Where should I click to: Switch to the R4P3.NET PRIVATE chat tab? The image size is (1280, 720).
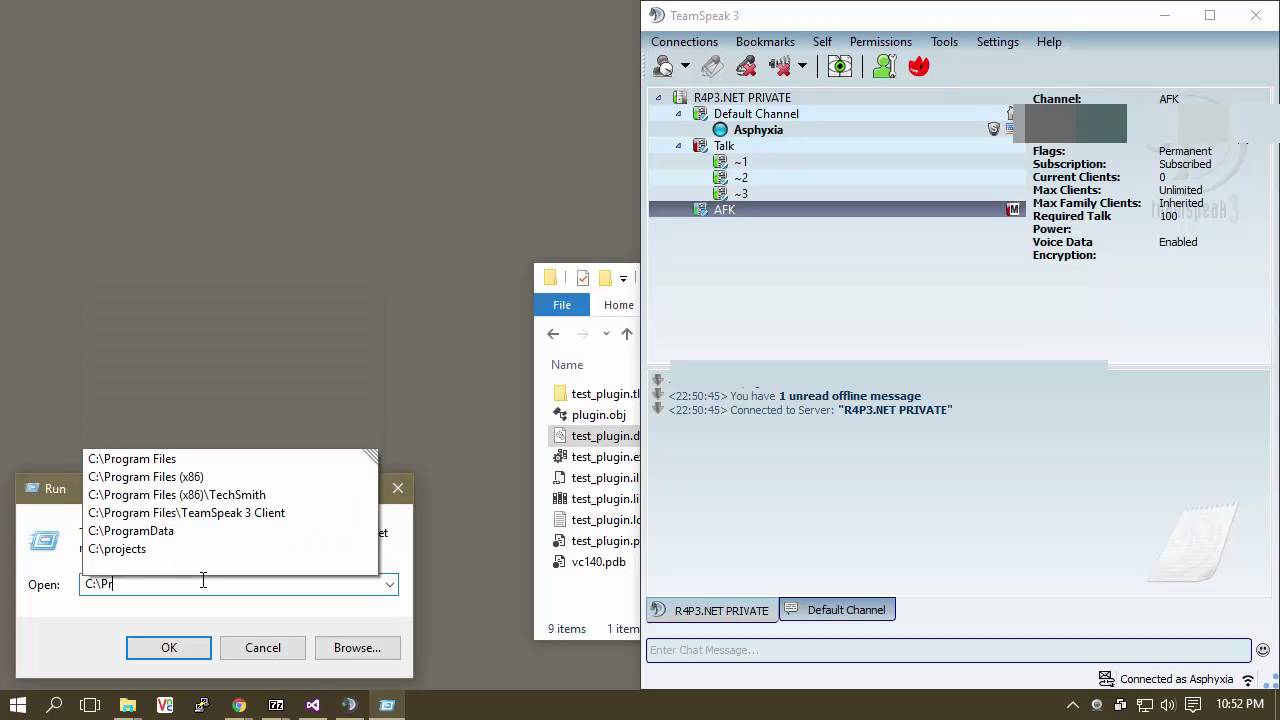[712, 610]
